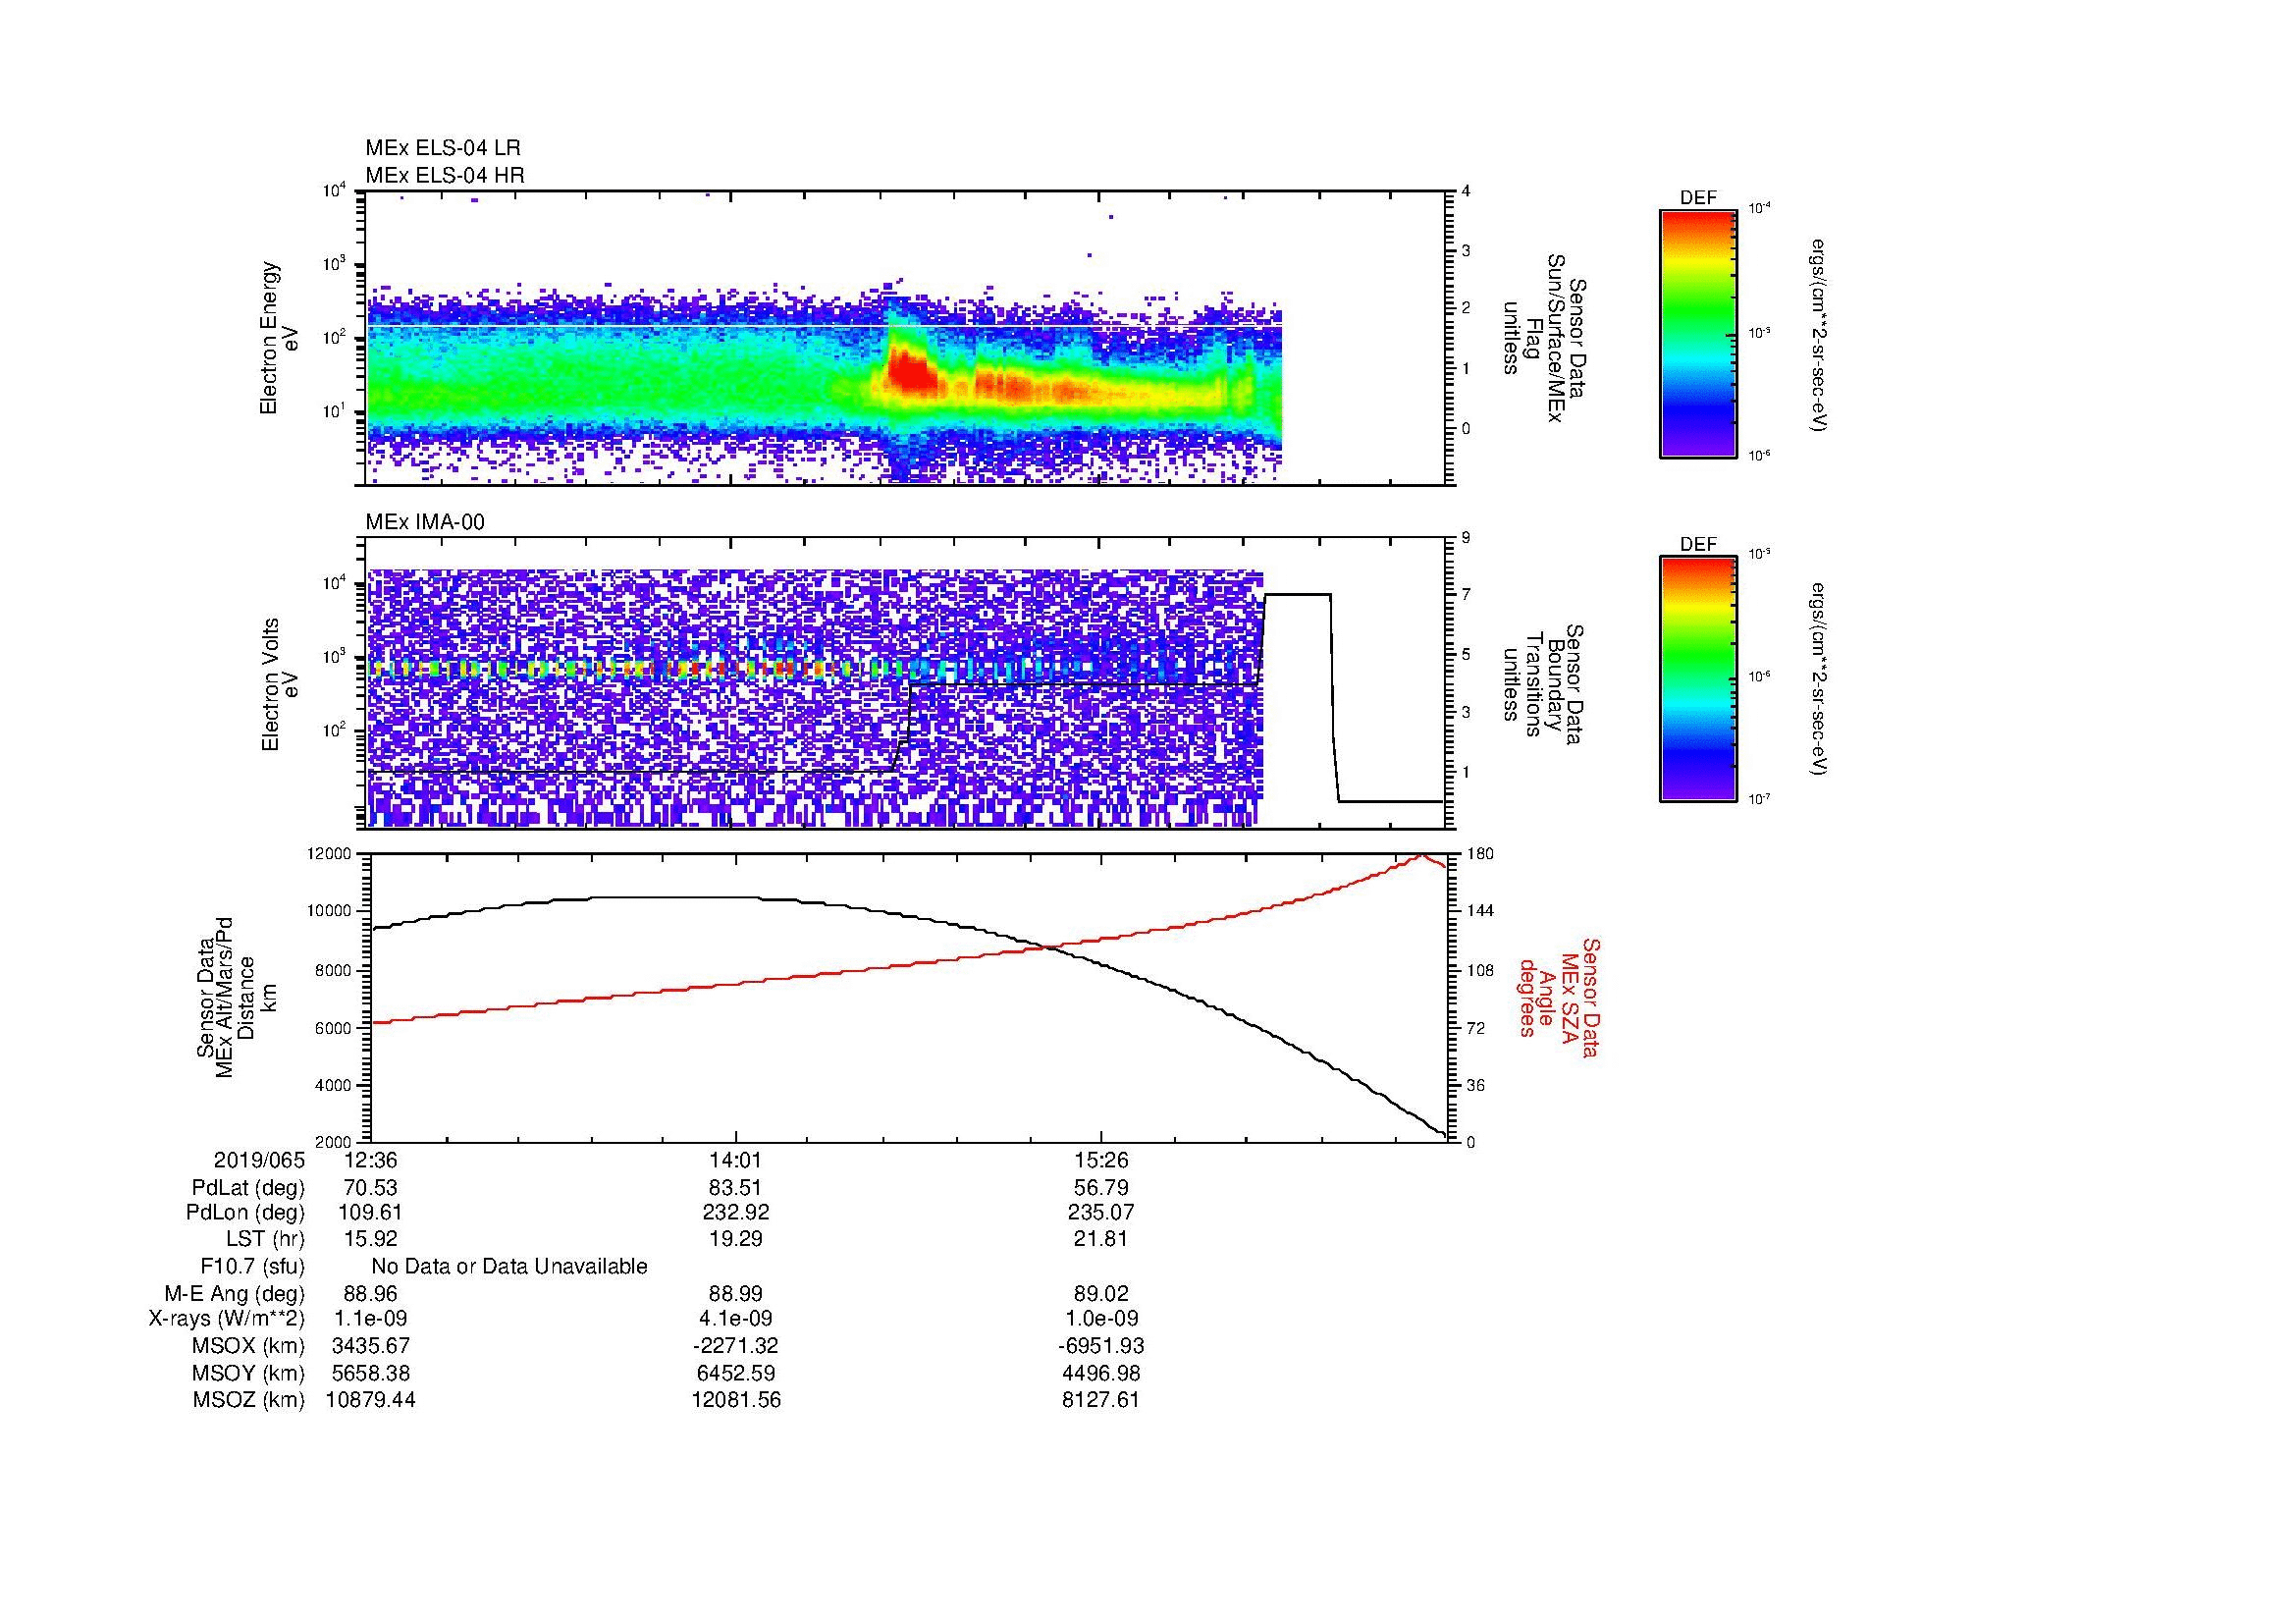Click the PdLat value 56.79
Viewport: 2296px width, 1623px height.
pos(1101,1188)
